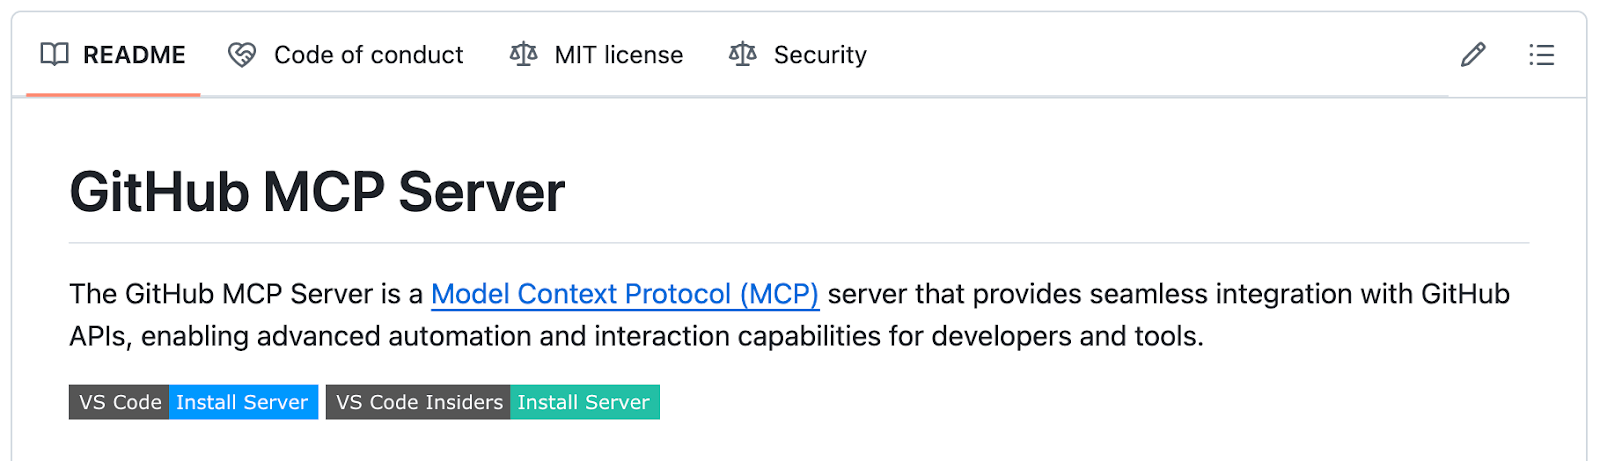
Task: Click the dark VS Code badge label
Action: click(x=119, y=402)
